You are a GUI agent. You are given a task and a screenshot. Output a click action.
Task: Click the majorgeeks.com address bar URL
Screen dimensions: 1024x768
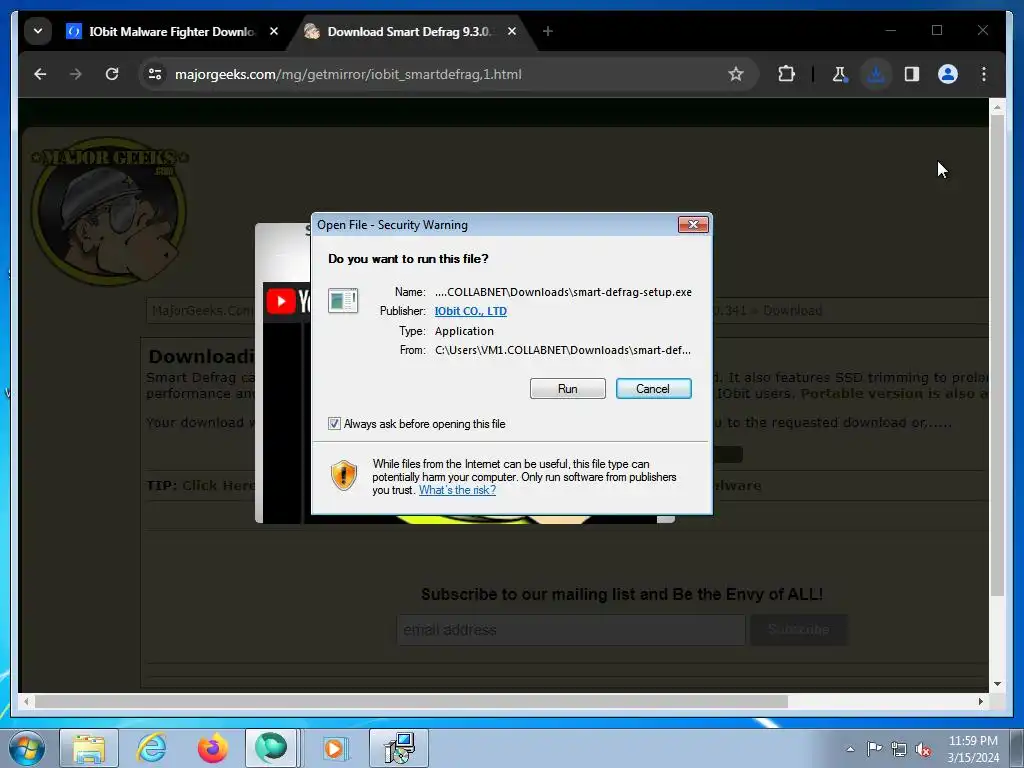coord(348,74)
